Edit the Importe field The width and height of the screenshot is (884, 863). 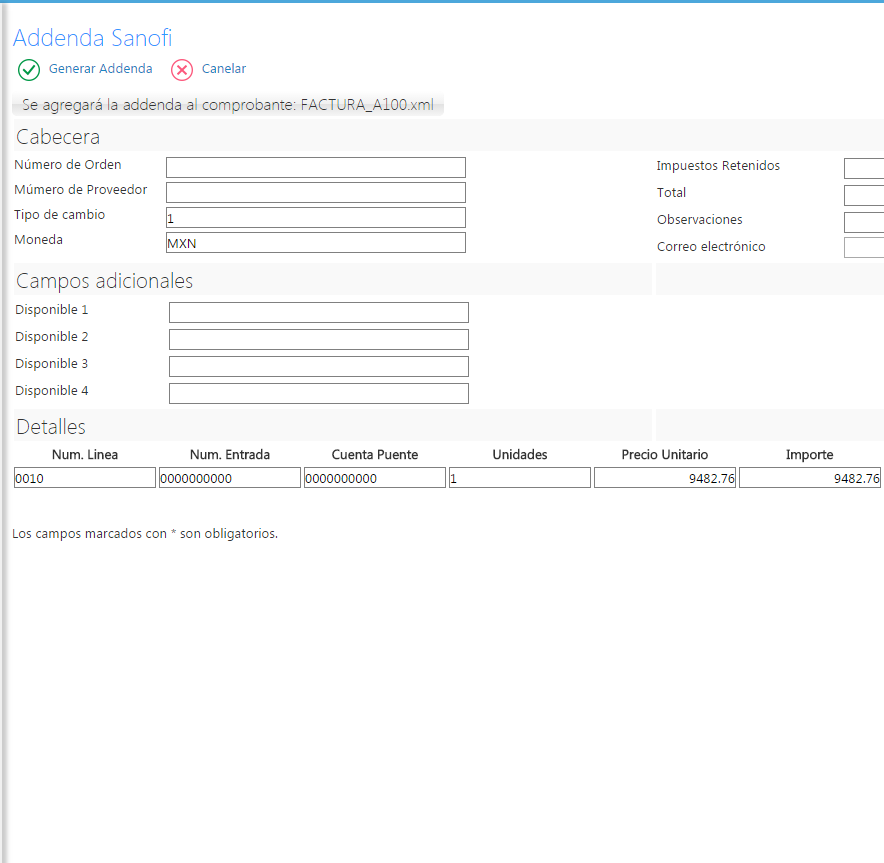click(x=810, y=477)
